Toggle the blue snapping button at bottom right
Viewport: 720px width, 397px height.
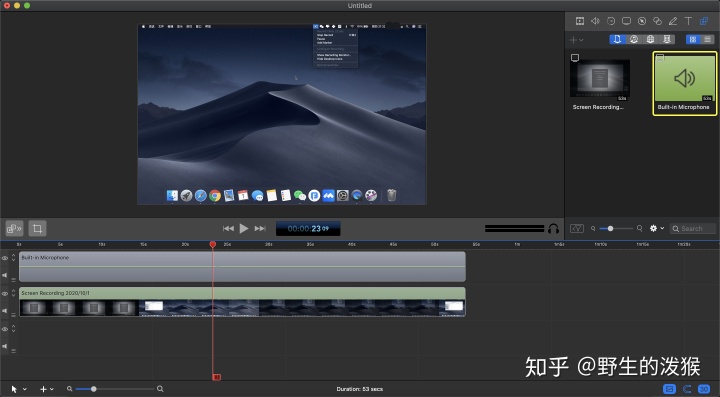(x=669, y=389)
